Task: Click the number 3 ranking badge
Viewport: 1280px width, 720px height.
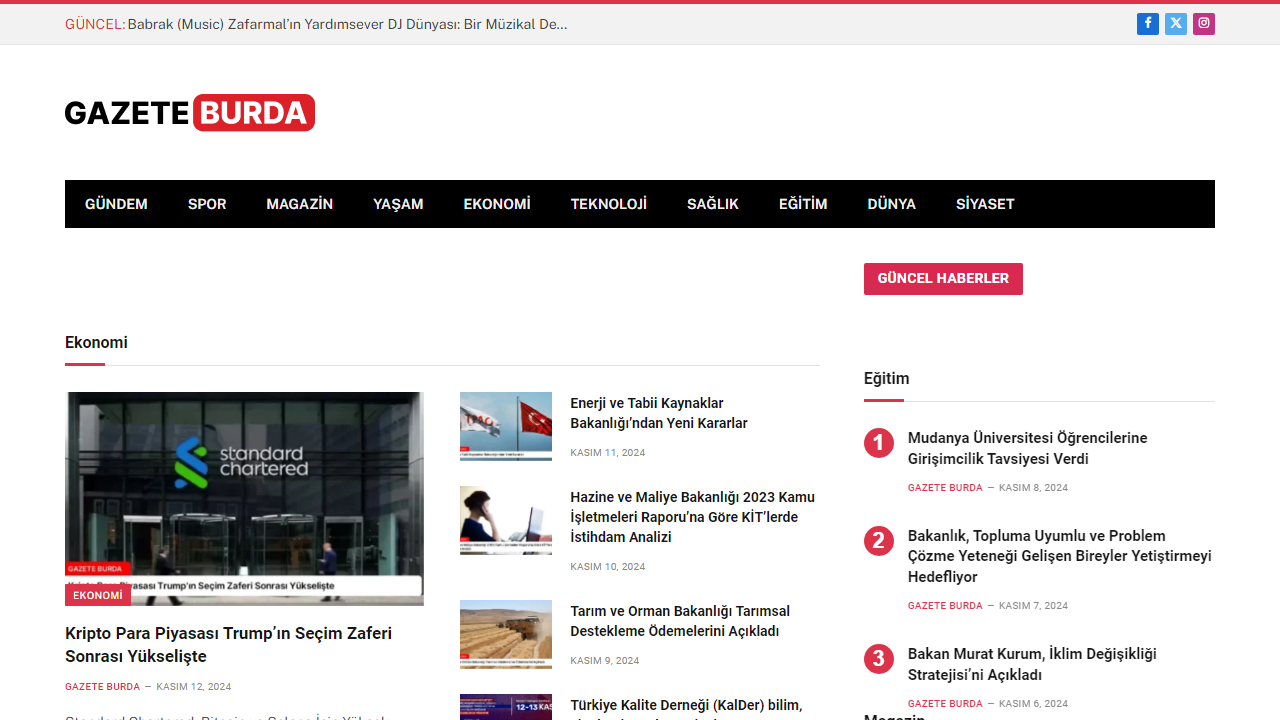Action: click(x=878, y=659)
